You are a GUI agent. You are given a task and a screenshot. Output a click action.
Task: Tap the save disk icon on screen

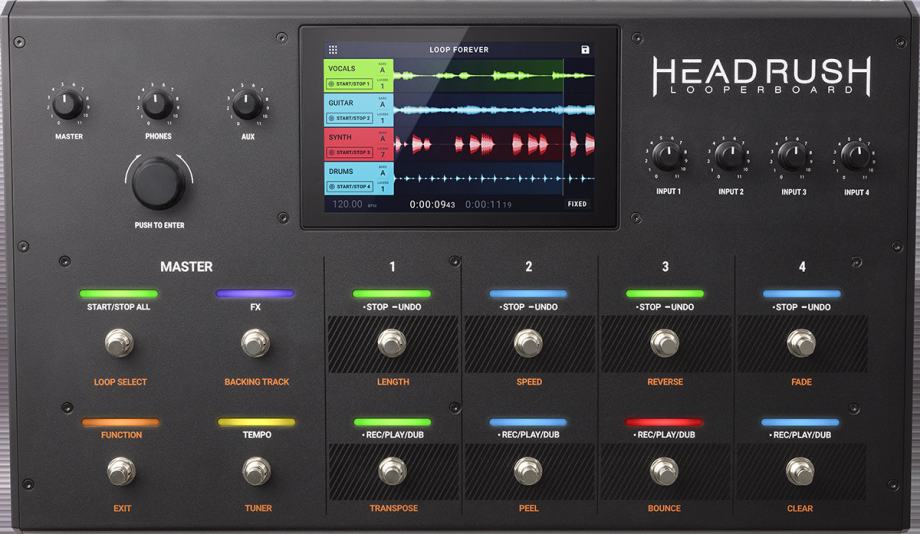coord(585,50)
